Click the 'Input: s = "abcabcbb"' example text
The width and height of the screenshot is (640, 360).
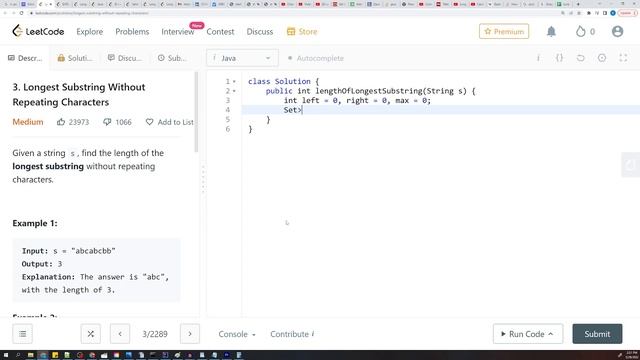coord(69,251)
